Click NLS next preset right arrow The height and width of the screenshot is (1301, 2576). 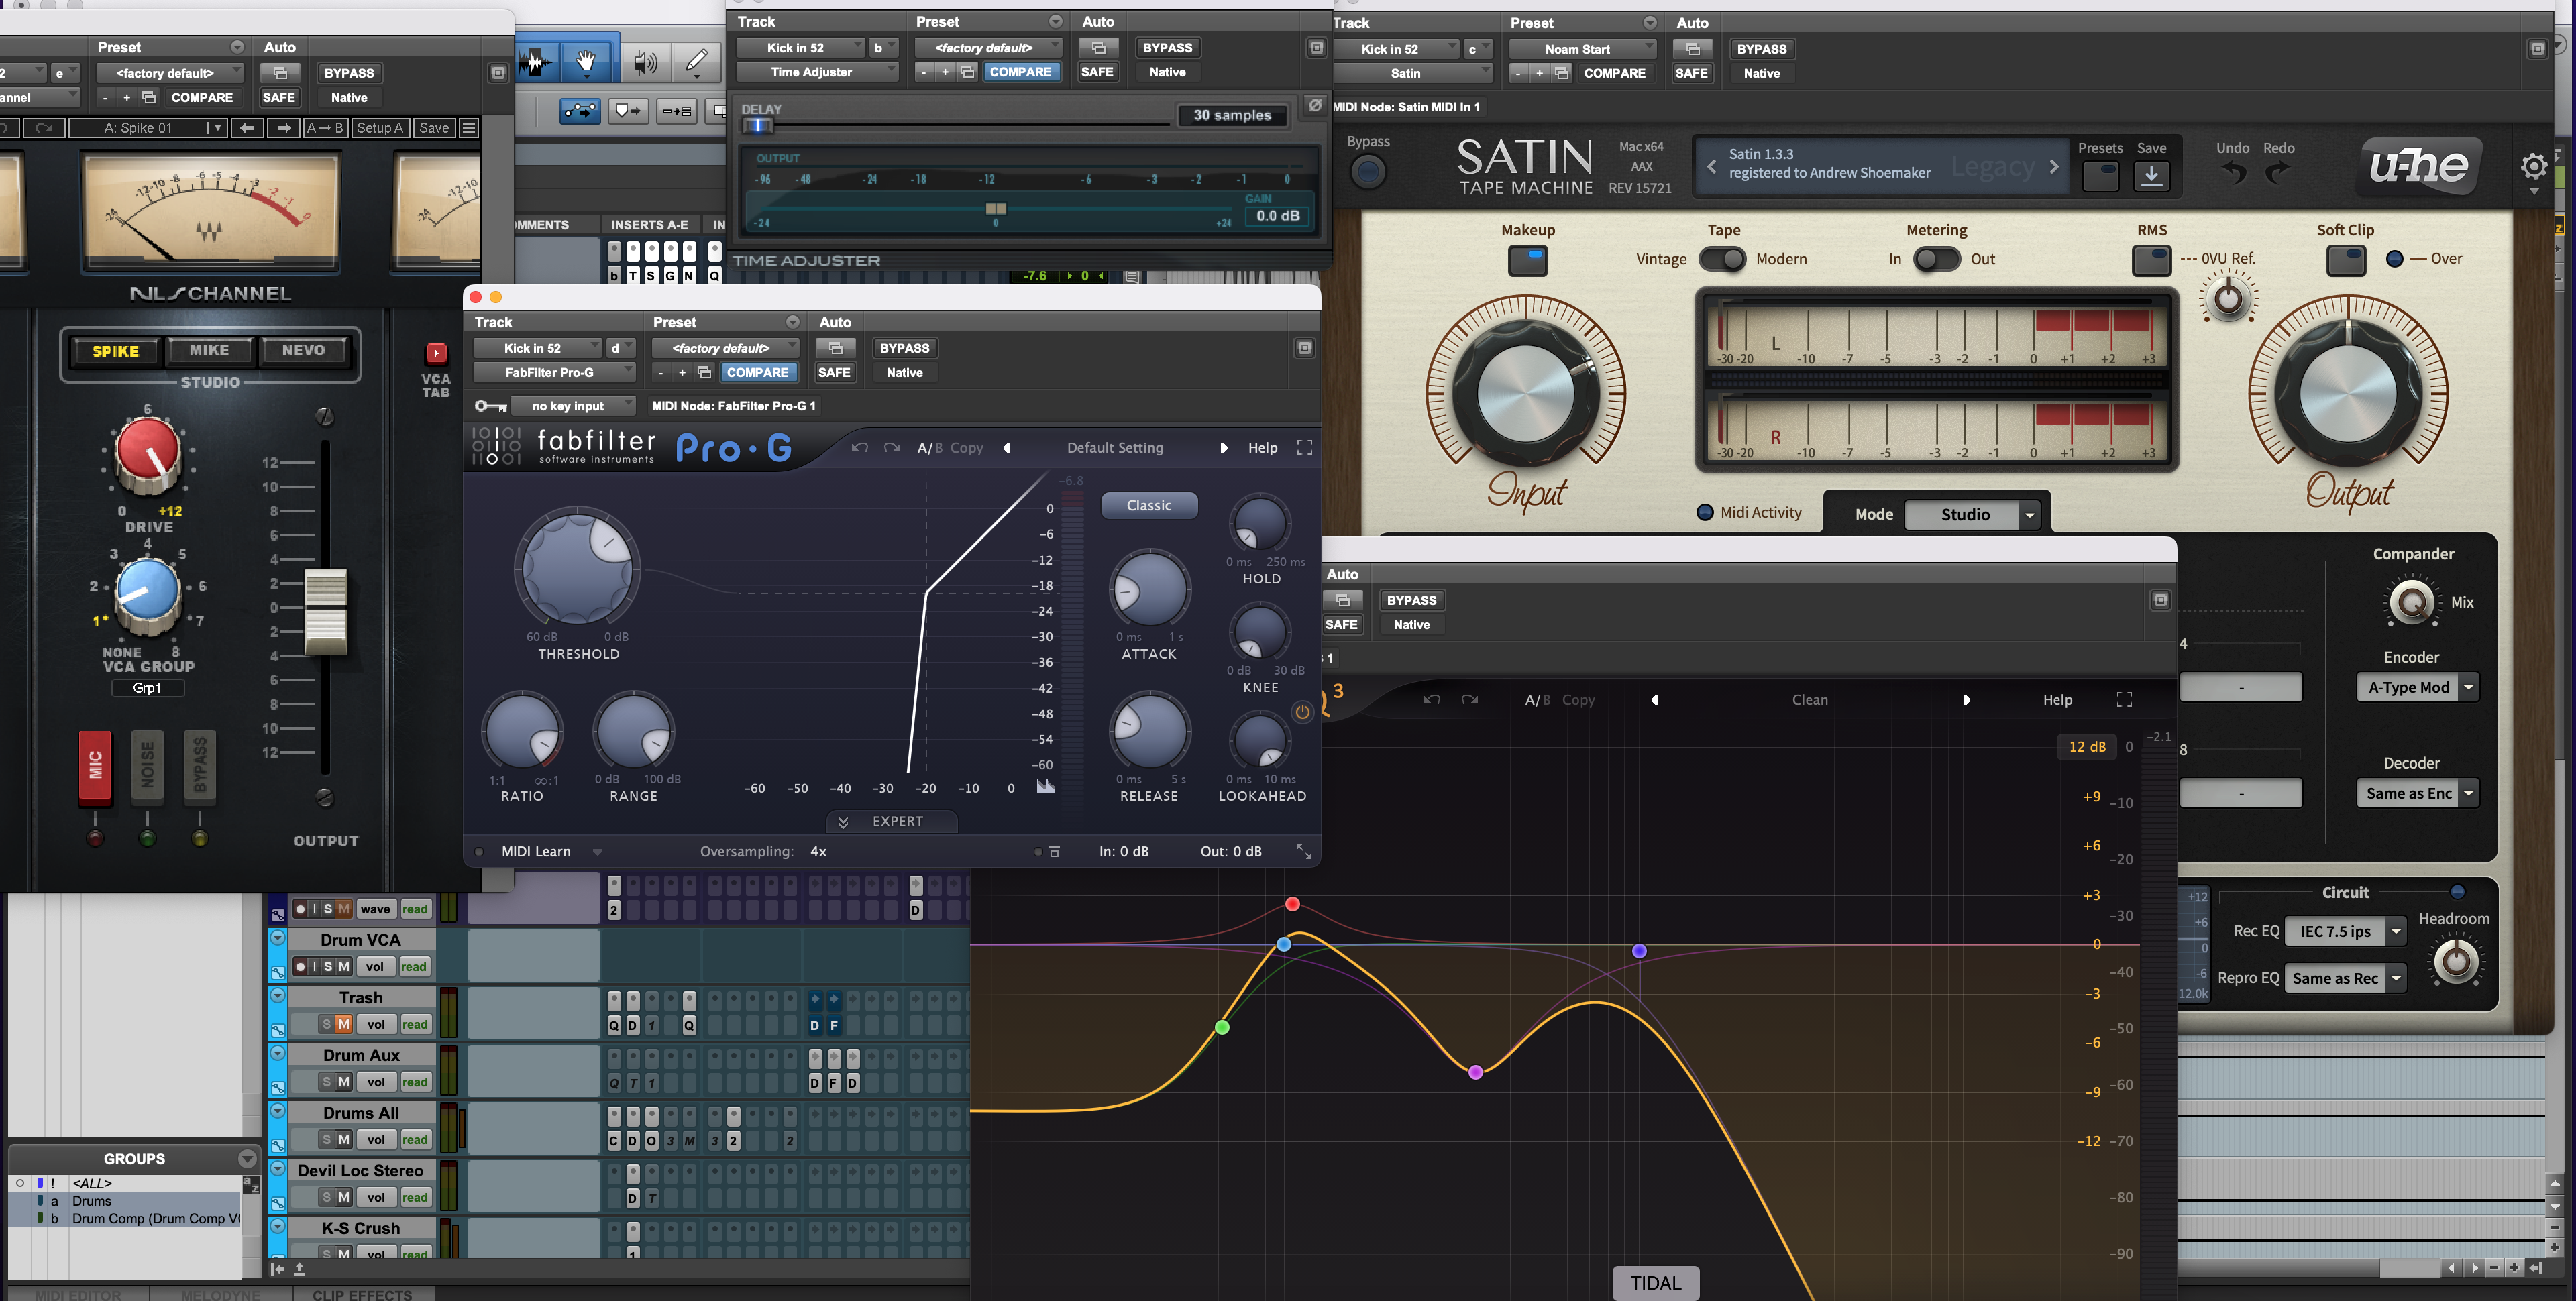284,128
